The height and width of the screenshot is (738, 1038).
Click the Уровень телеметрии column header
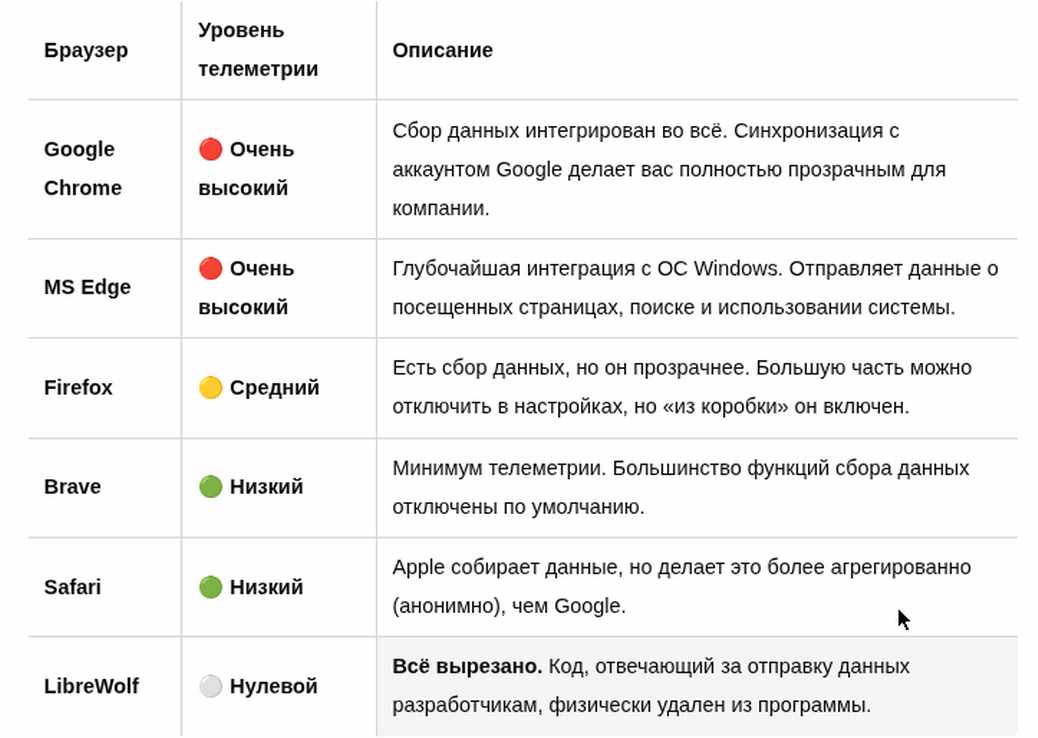tap(258, 50)
